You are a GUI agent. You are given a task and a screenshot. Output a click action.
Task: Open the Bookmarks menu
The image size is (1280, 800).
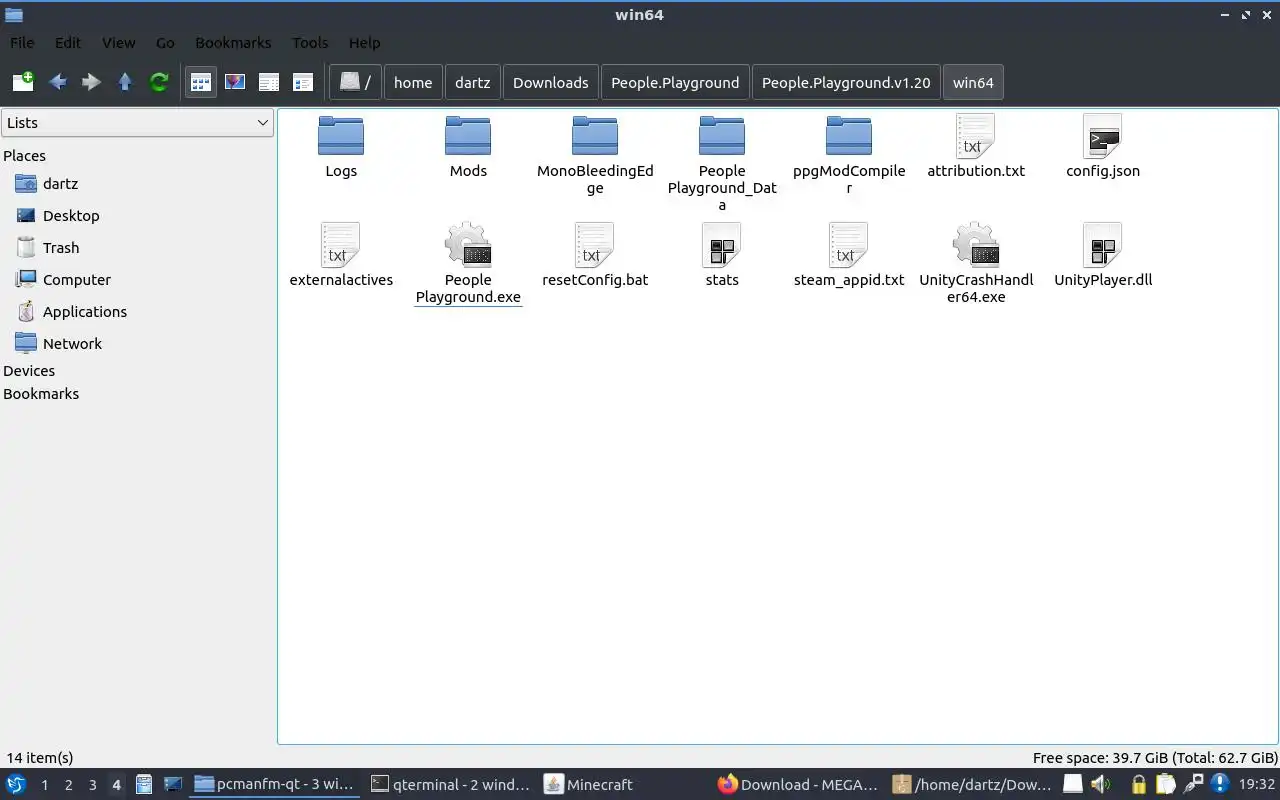233,43
